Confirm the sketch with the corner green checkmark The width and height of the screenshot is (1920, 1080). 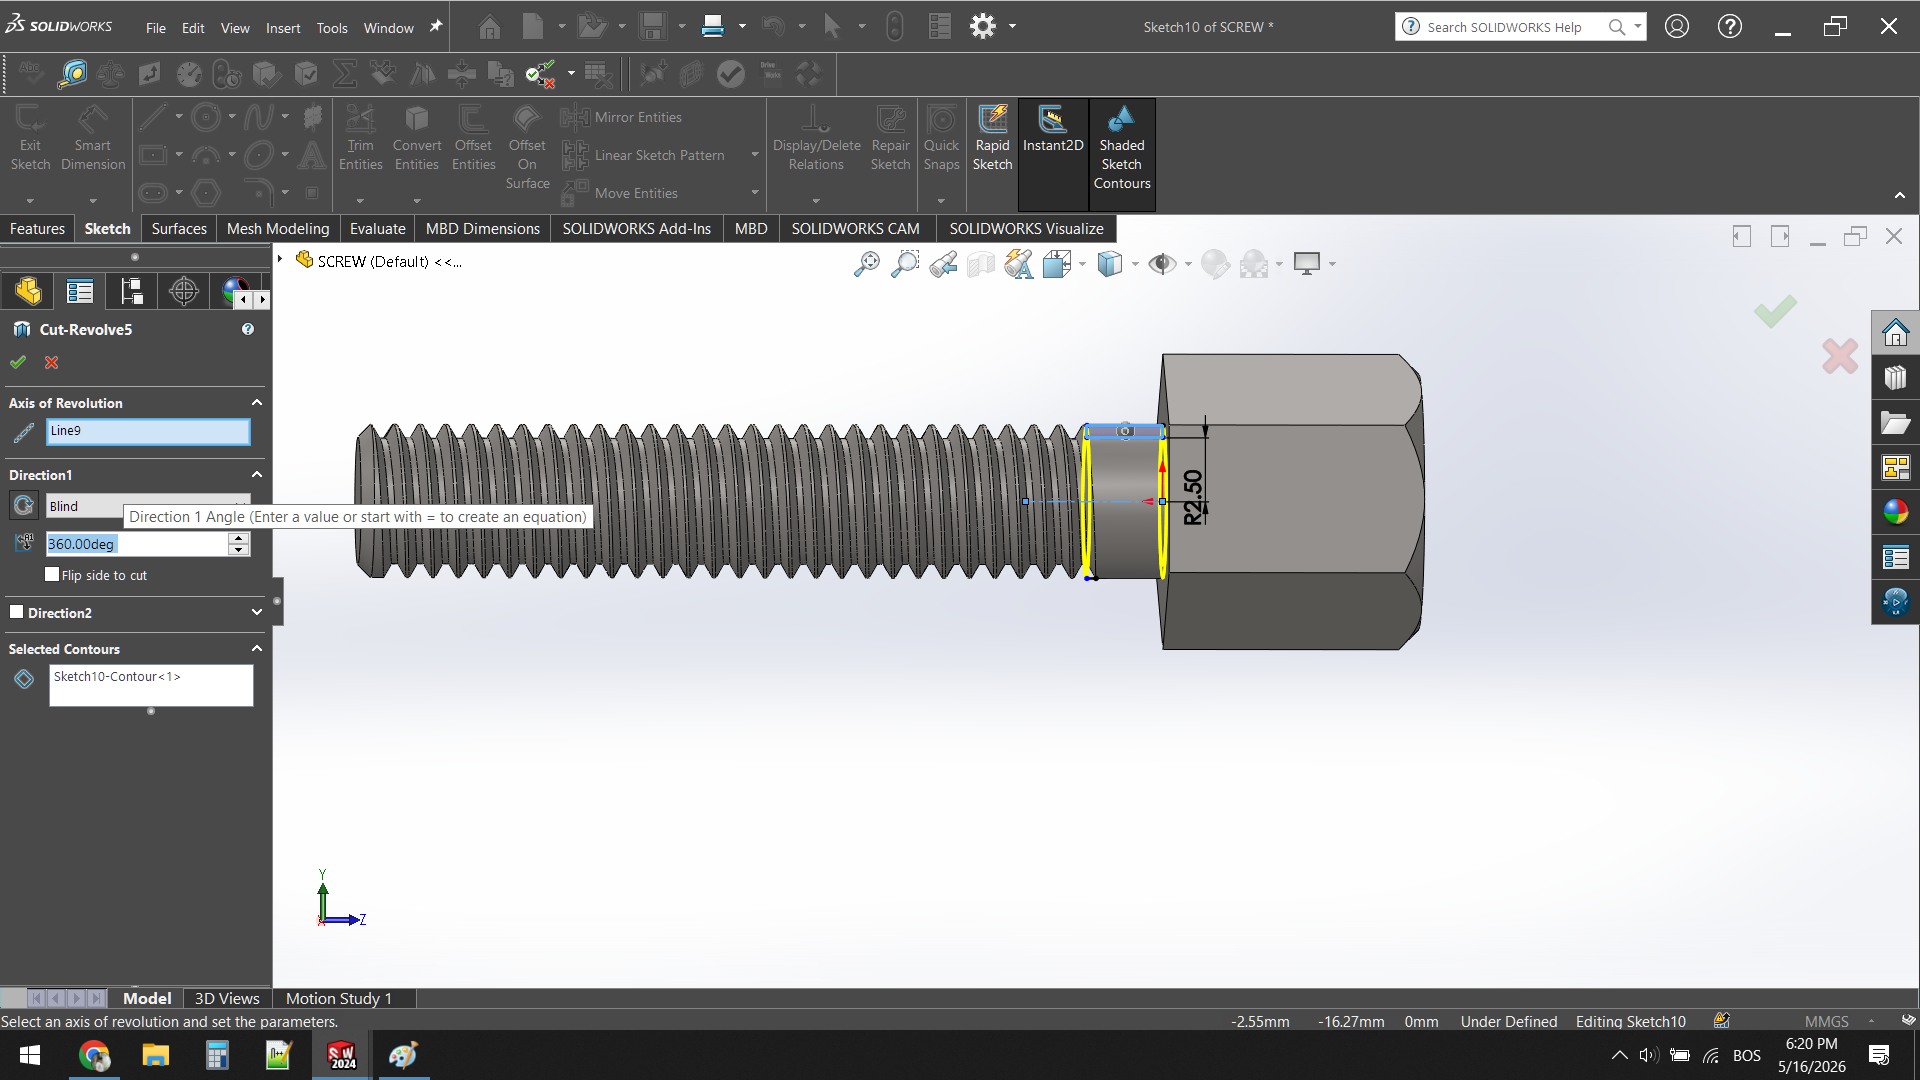(x=1775, y=312)
